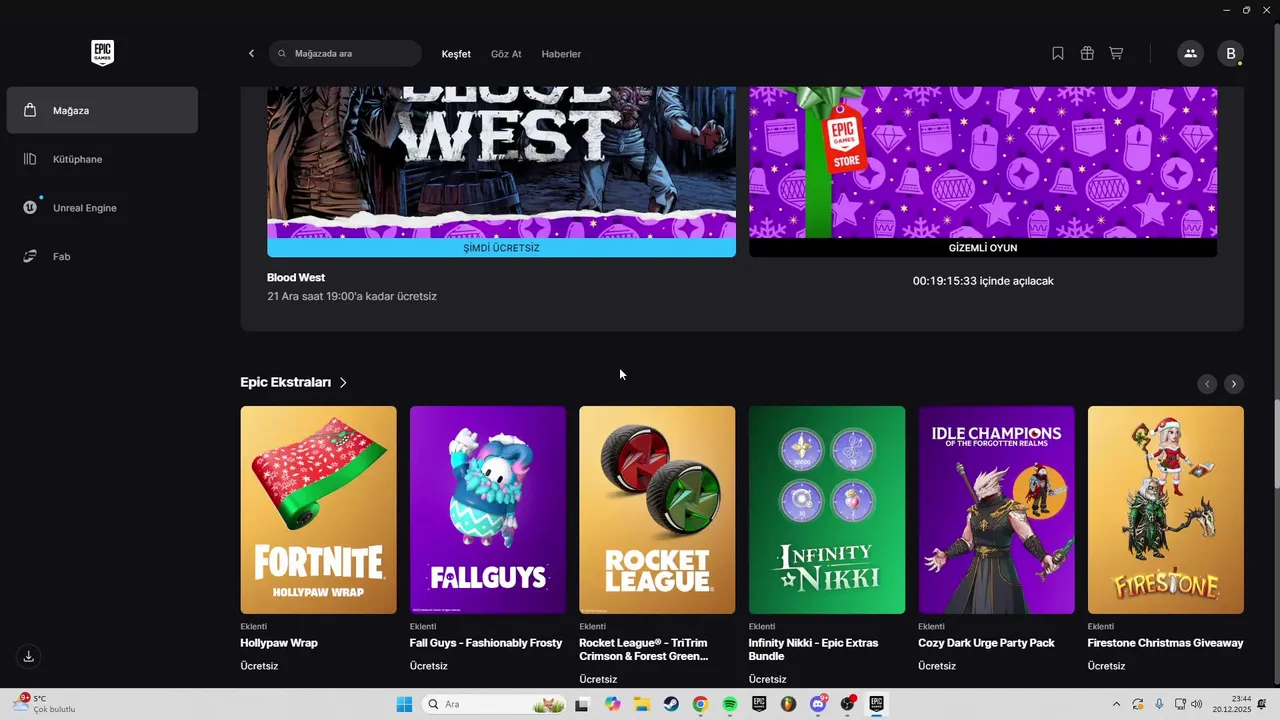Open the Unreal Engine section
The height and width of the screenshot is (720, 1280).
pos(102,208)
